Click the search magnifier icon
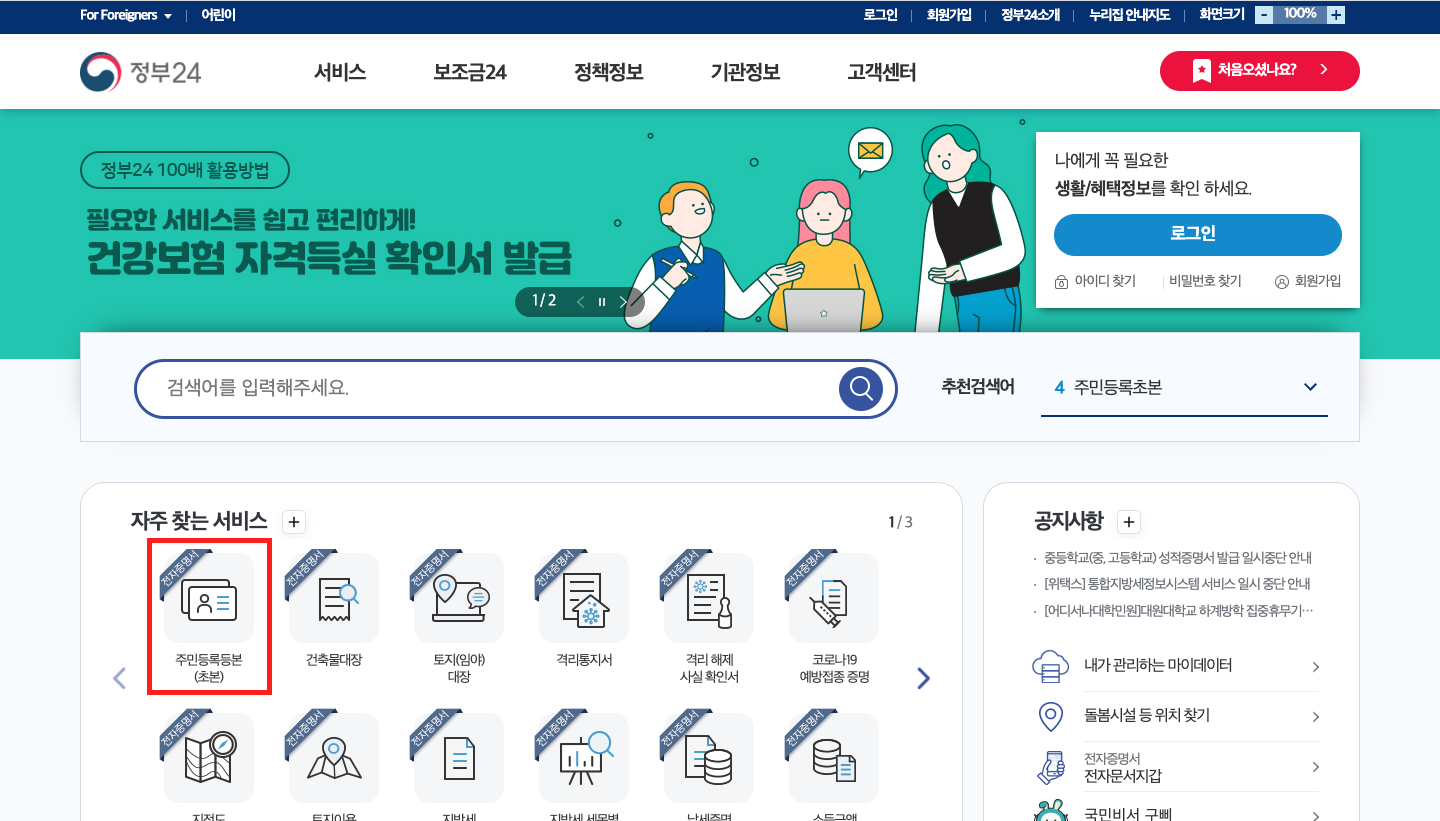The image size is (1440, 821). [860, 389]
